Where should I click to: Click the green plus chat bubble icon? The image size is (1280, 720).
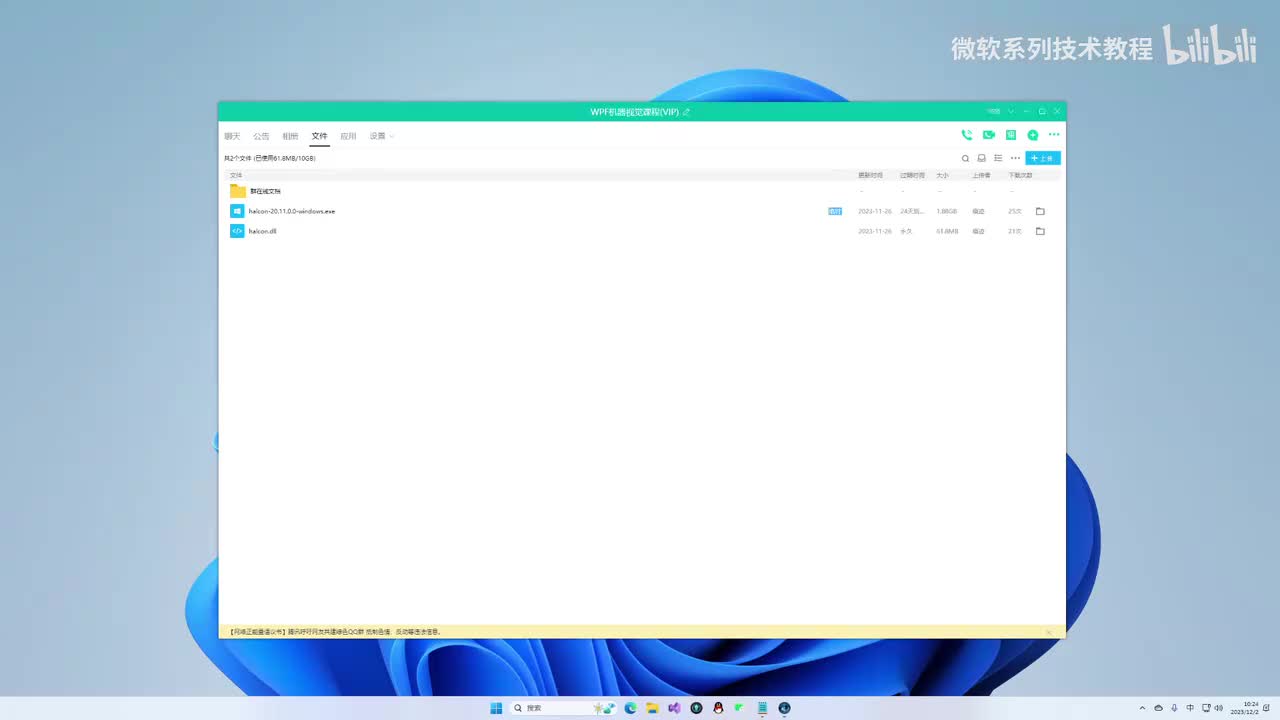1033,135
